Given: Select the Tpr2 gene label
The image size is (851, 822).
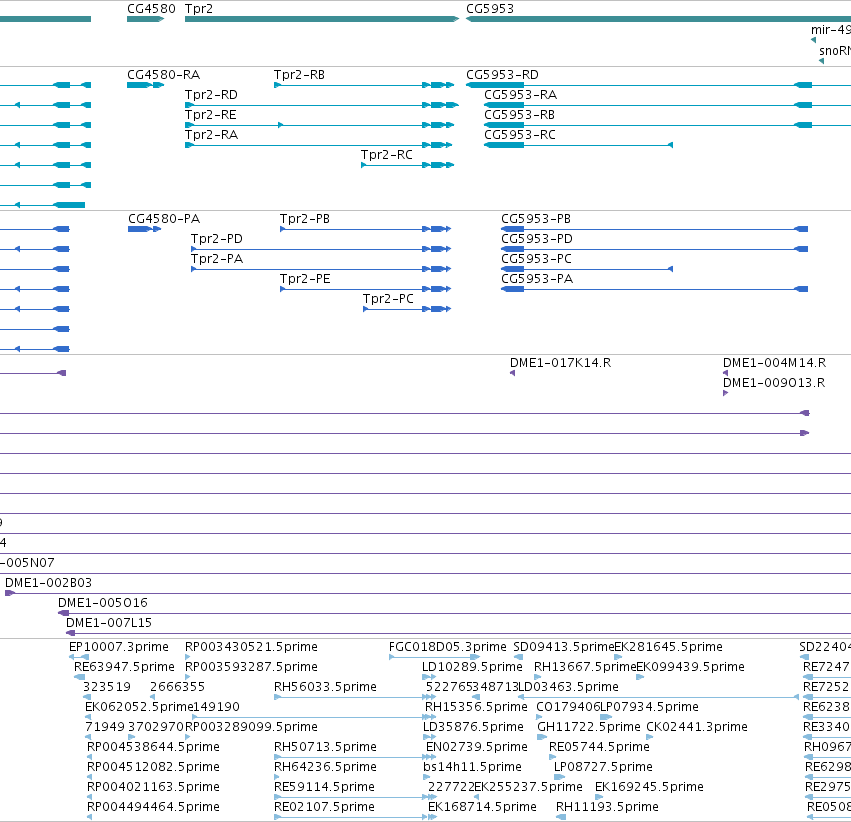Looking at the screenshot, I should 199,9.
